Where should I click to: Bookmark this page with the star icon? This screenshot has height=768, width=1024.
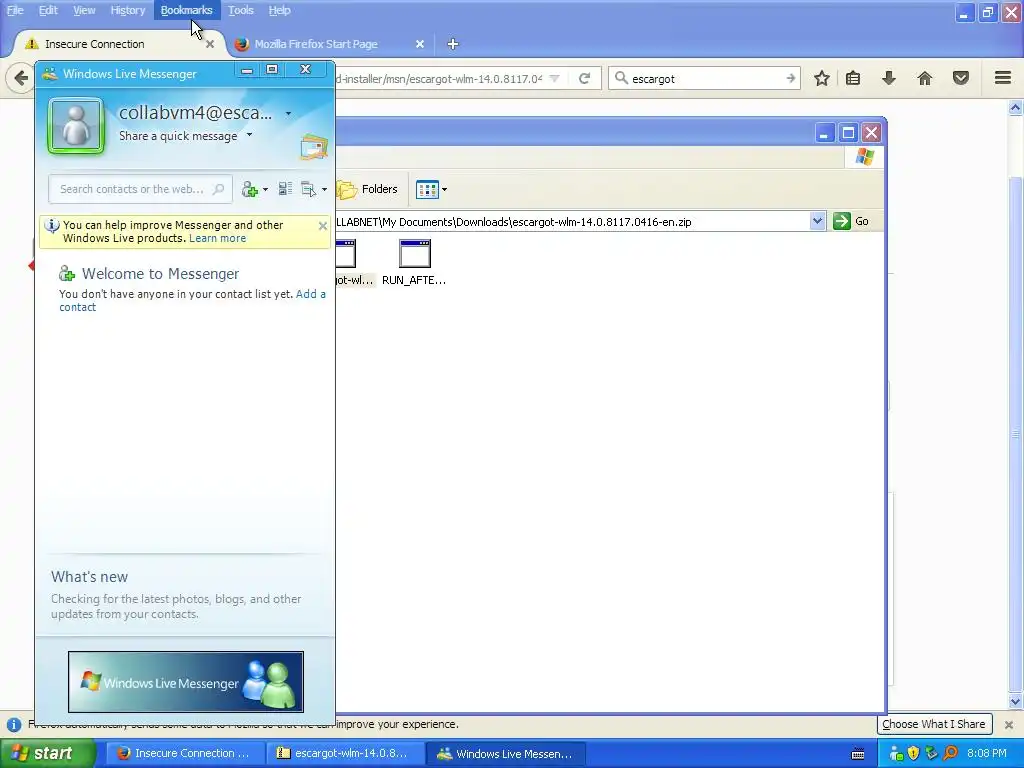(x=822, y=78)
